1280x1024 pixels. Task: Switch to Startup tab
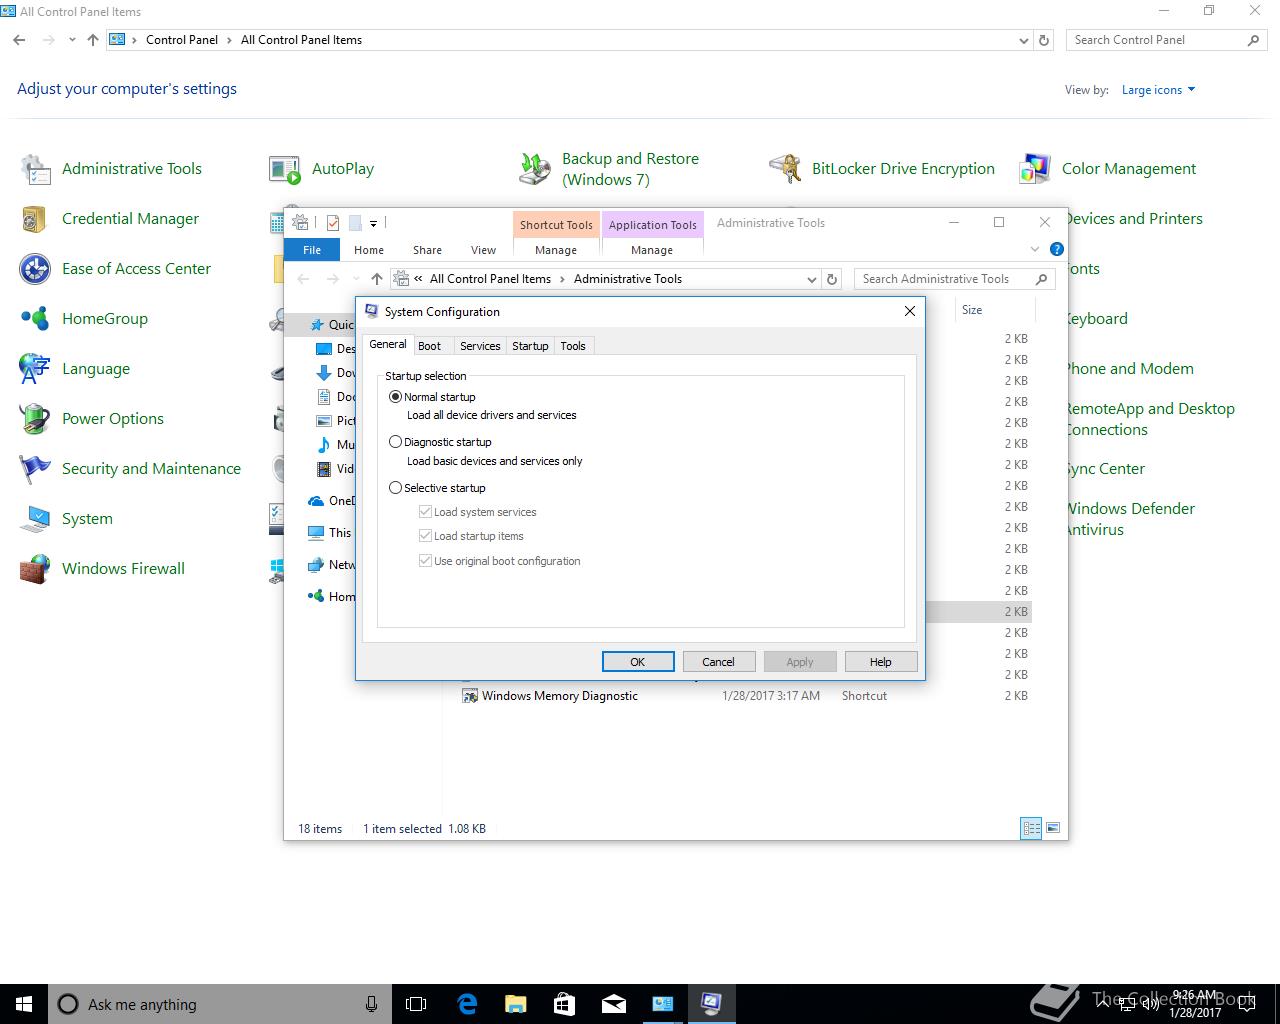[x=530, y=346]
